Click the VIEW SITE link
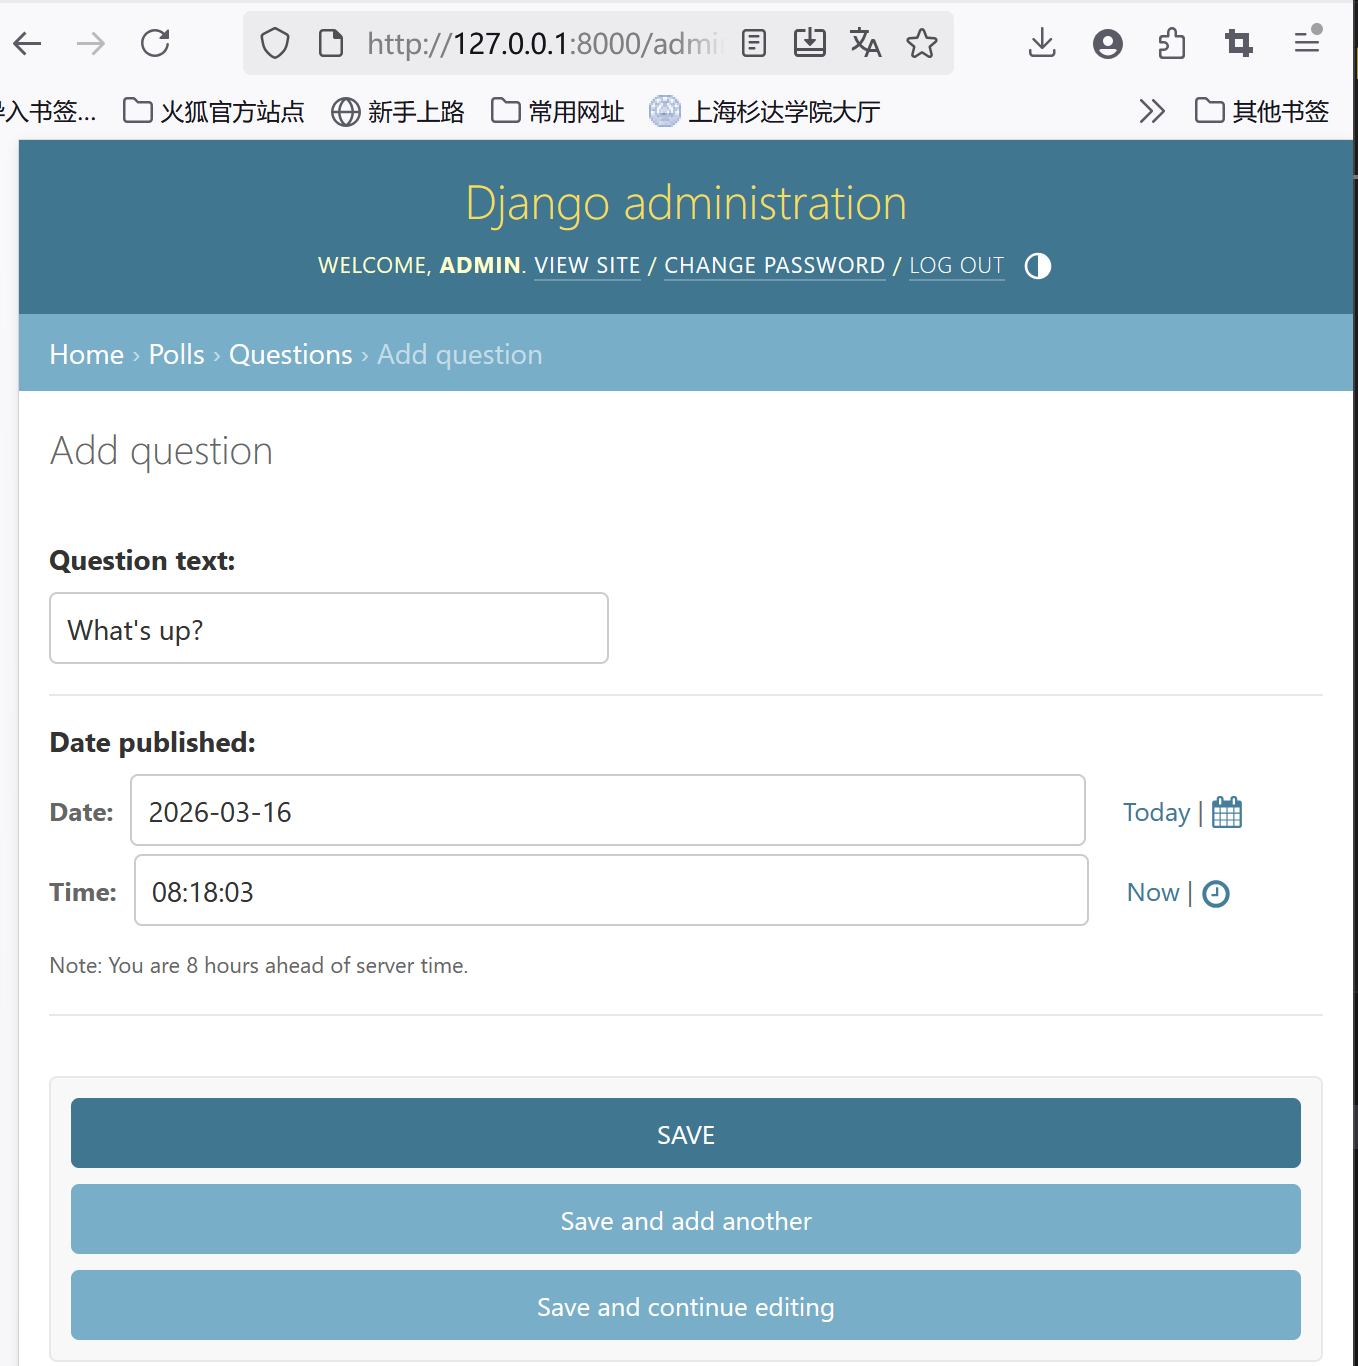The height and width of the screenshot is (1366, 1358). coord(587,265)
